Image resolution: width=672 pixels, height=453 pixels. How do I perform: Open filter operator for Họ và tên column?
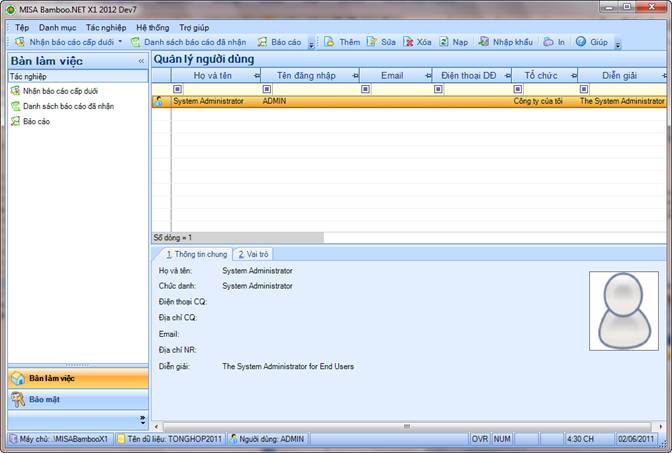pyautogui.click(x=177, y=89)
